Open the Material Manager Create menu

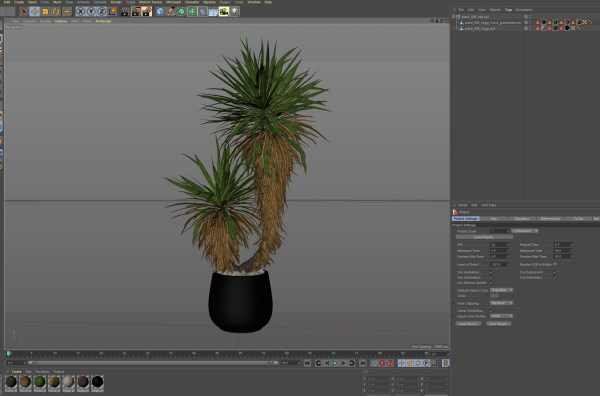[x=16, y=372]
